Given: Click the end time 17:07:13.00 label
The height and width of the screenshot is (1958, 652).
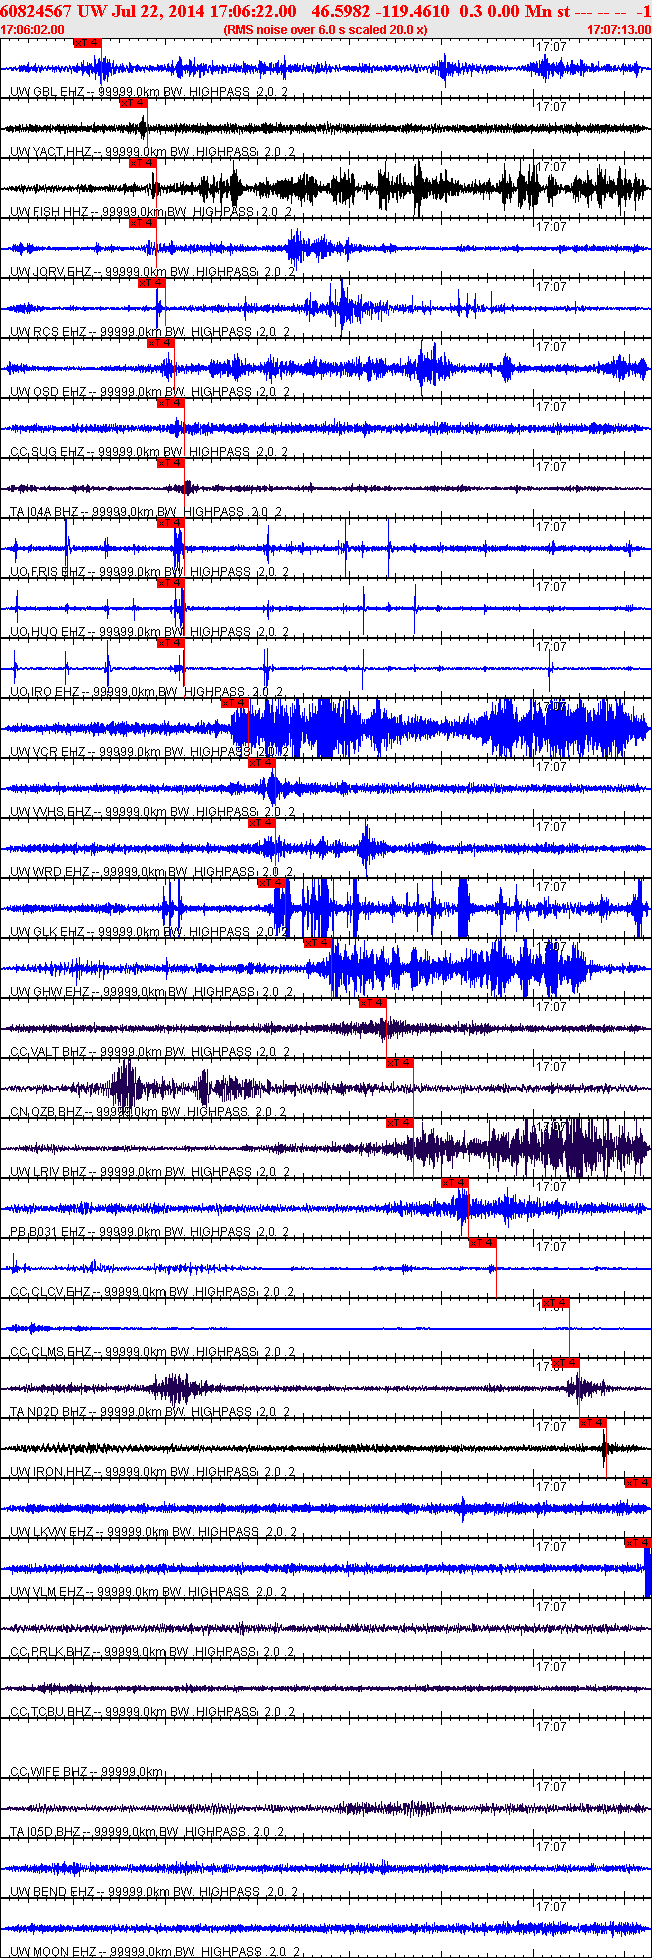Looking at the screenshot, I should coord(618,30).
